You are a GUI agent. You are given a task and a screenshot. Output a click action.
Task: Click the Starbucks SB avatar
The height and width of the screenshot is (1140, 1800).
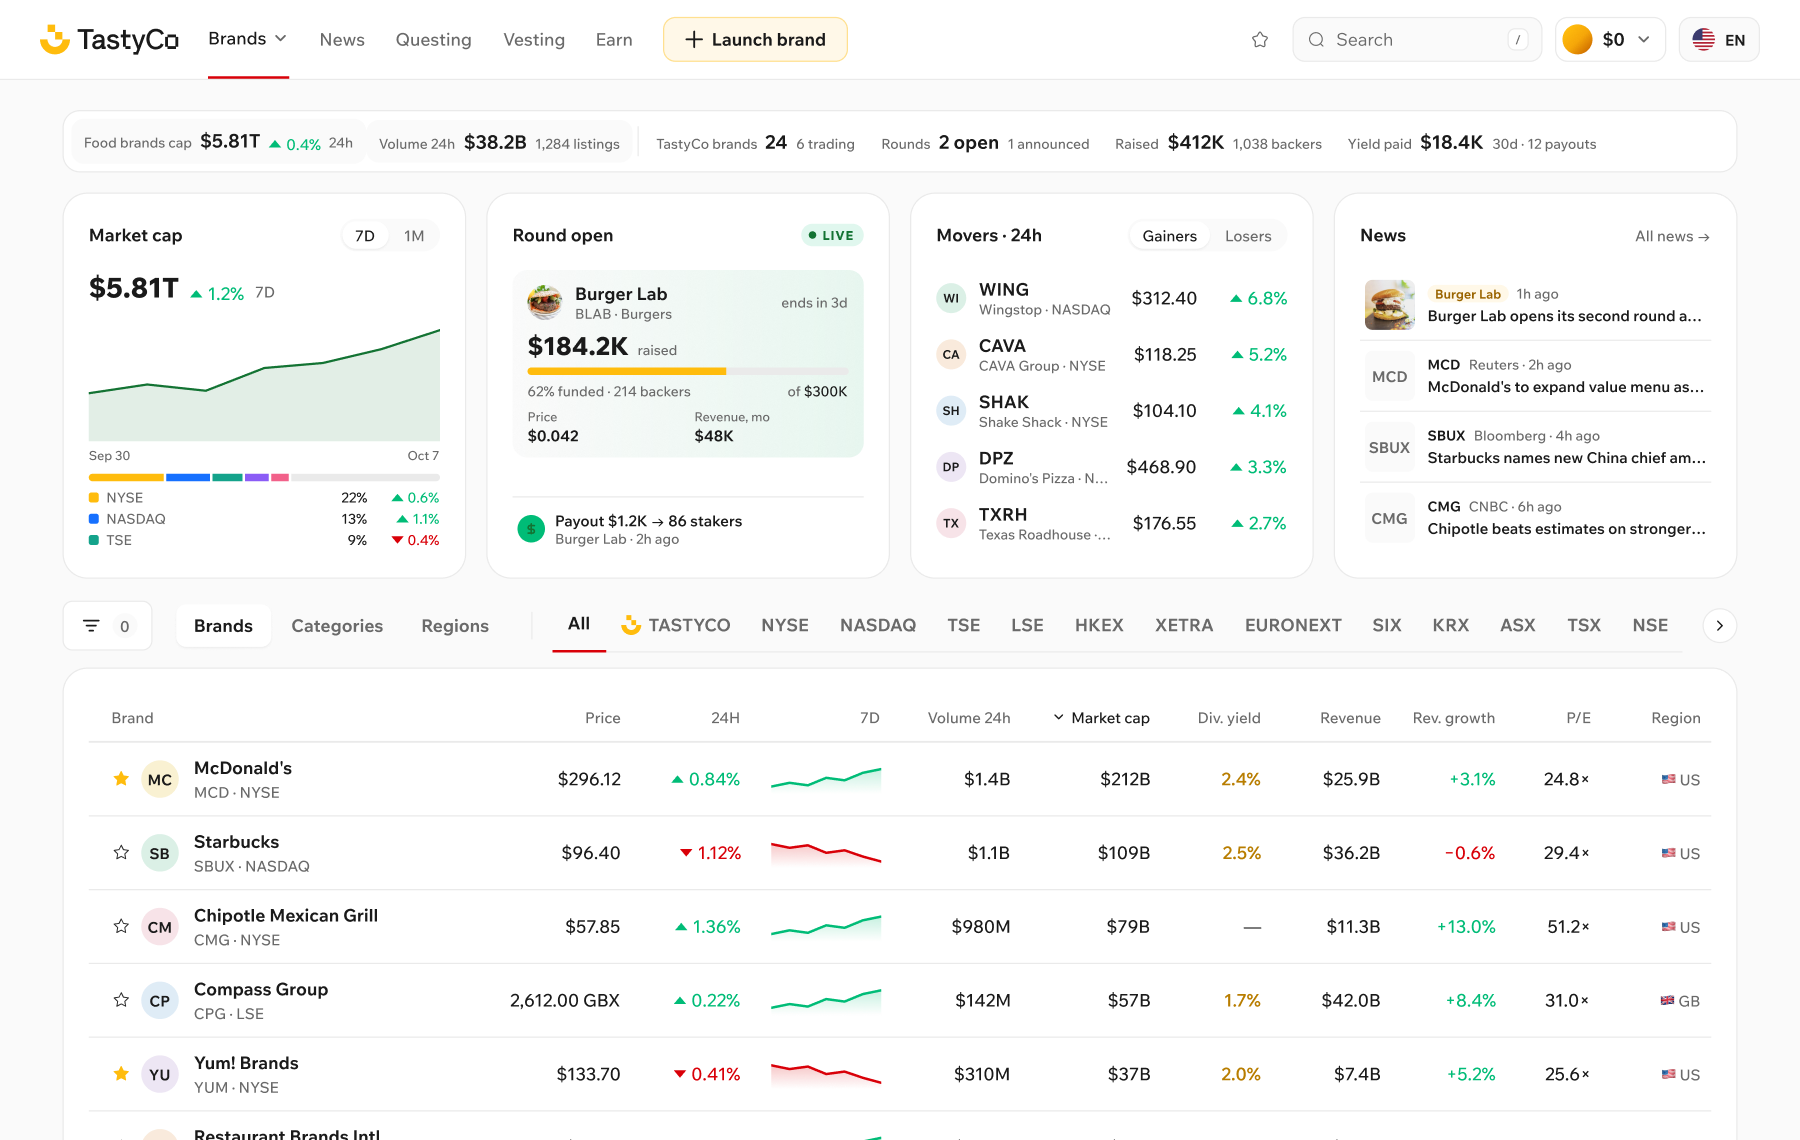160,853
